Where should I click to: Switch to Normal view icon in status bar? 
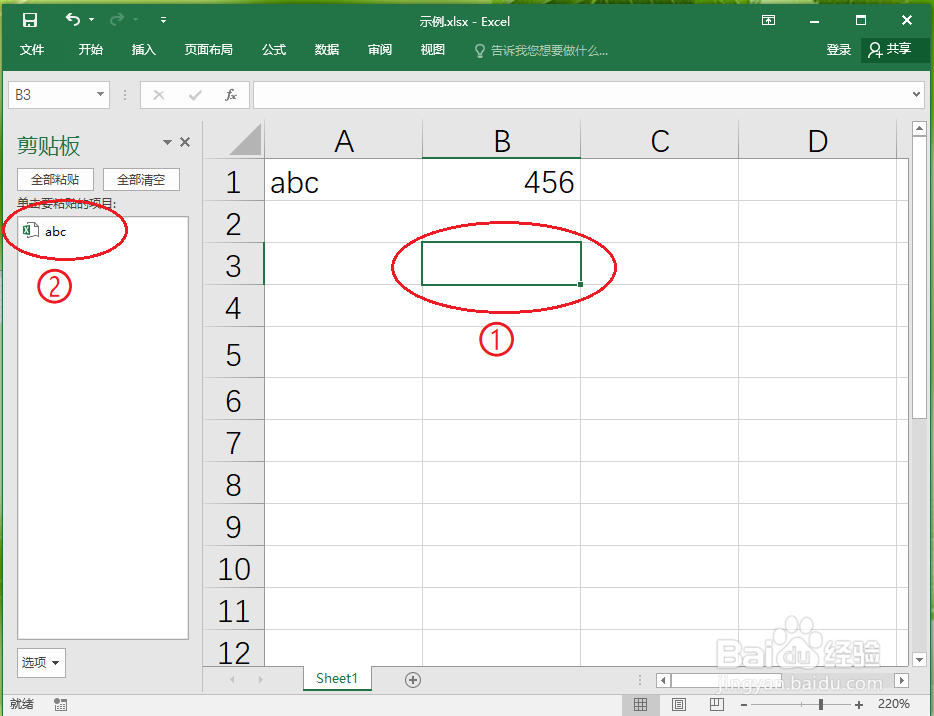tap(639, 703)
